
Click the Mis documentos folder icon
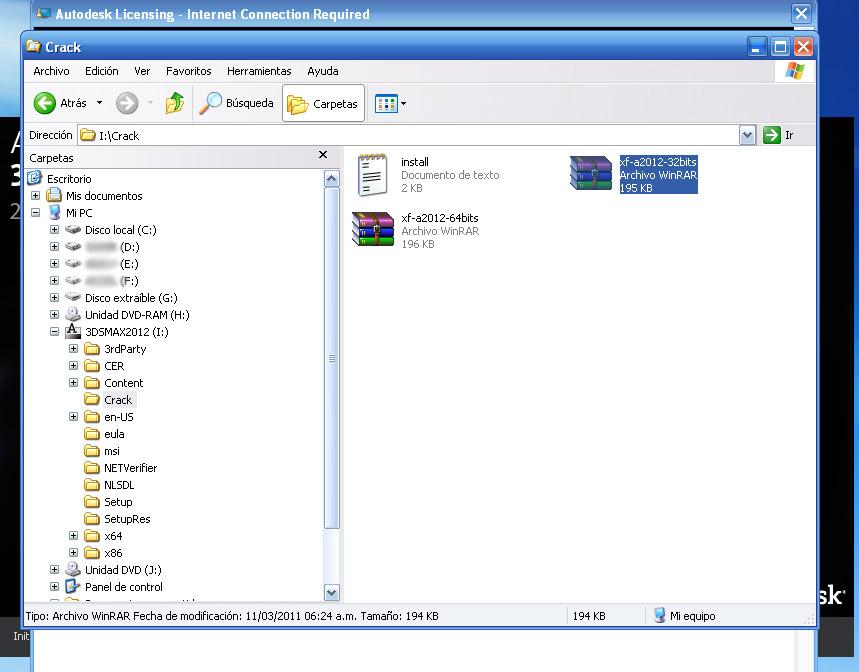(54, 195)
